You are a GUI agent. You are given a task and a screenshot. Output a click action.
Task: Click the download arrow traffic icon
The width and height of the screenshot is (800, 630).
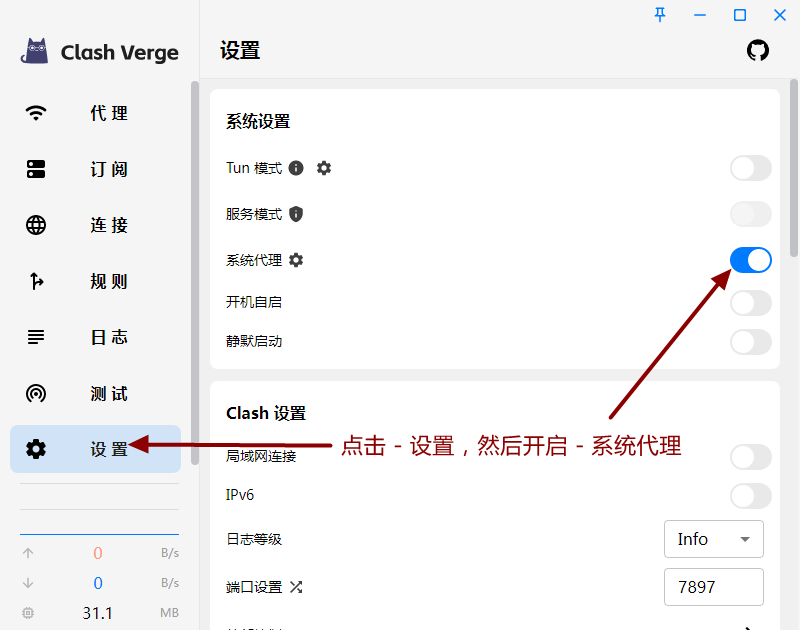[x=28, y=583]
